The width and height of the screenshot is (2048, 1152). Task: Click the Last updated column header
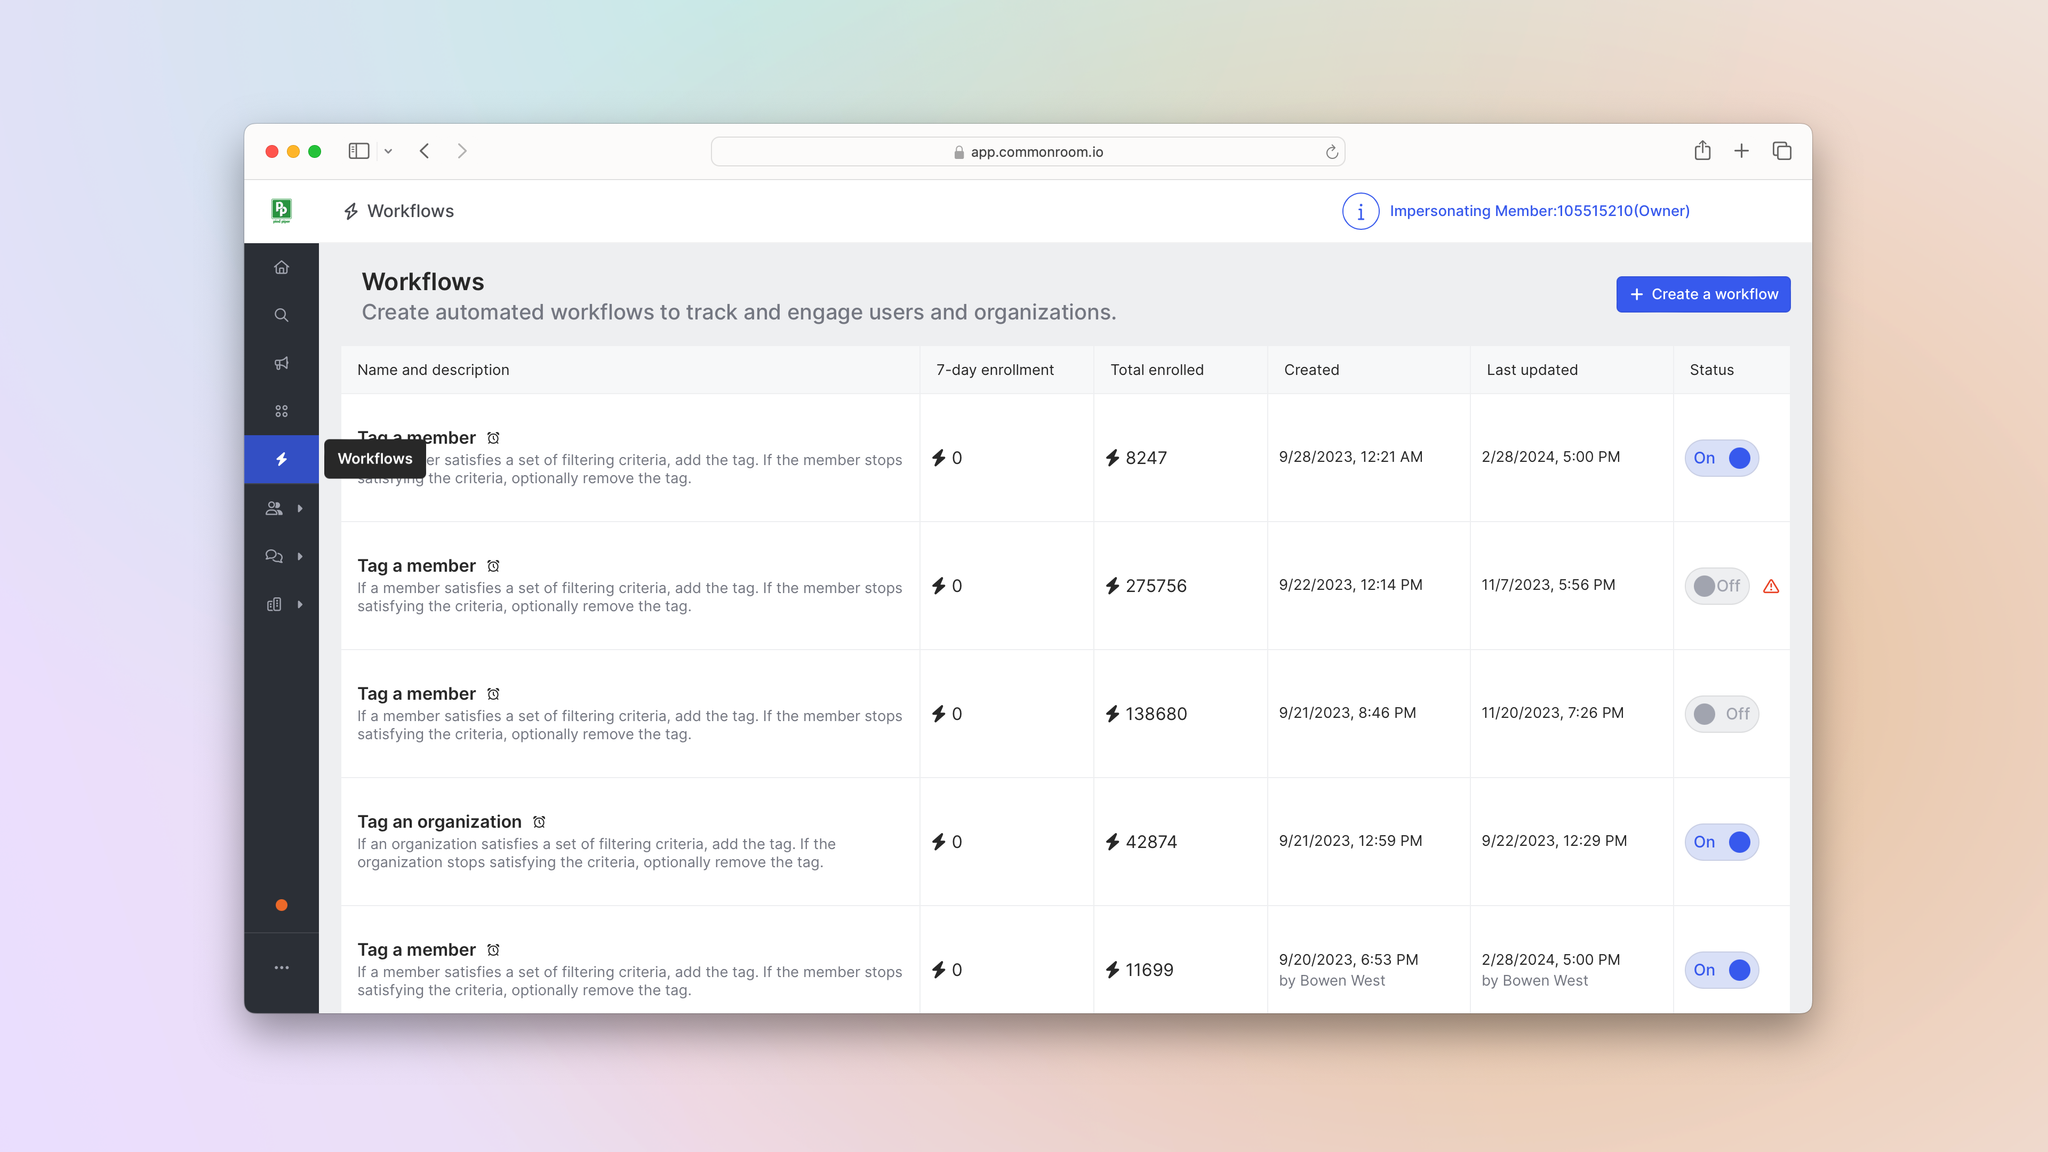(1532, 370)
